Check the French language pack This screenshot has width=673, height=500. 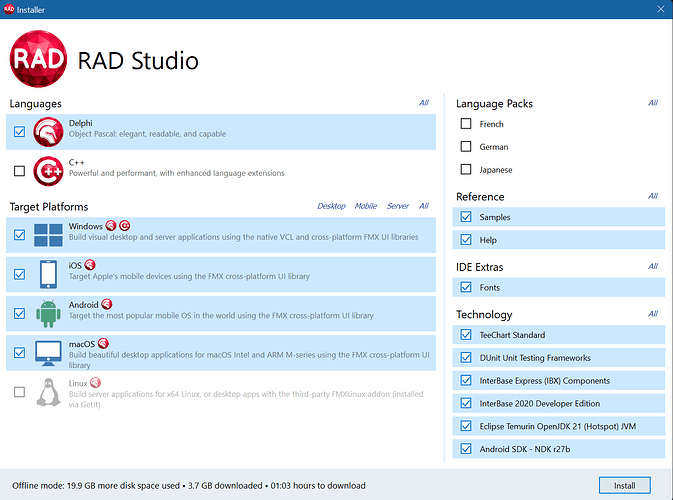point(466,124)
